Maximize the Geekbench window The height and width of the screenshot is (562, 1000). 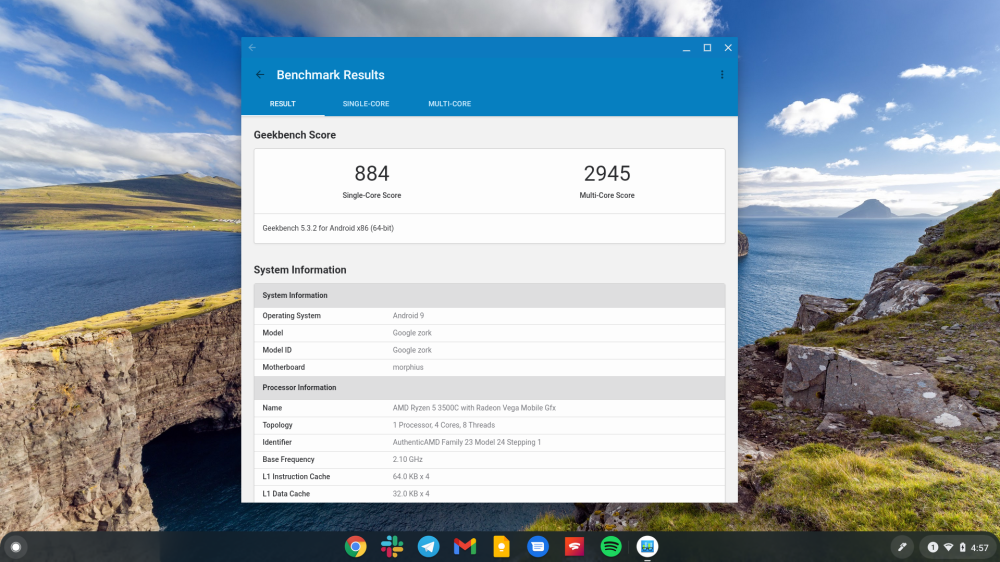point(707,48)
